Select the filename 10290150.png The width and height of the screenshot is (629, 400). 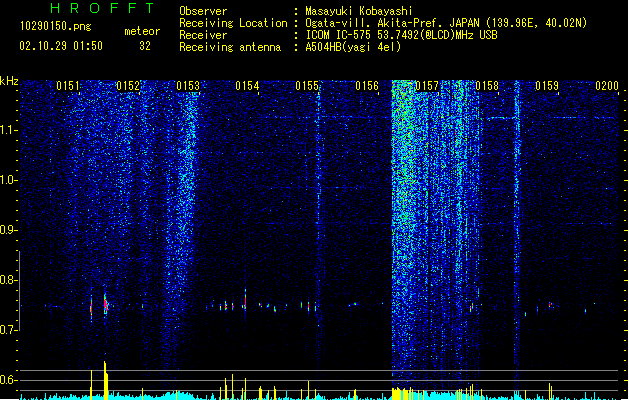56,26
